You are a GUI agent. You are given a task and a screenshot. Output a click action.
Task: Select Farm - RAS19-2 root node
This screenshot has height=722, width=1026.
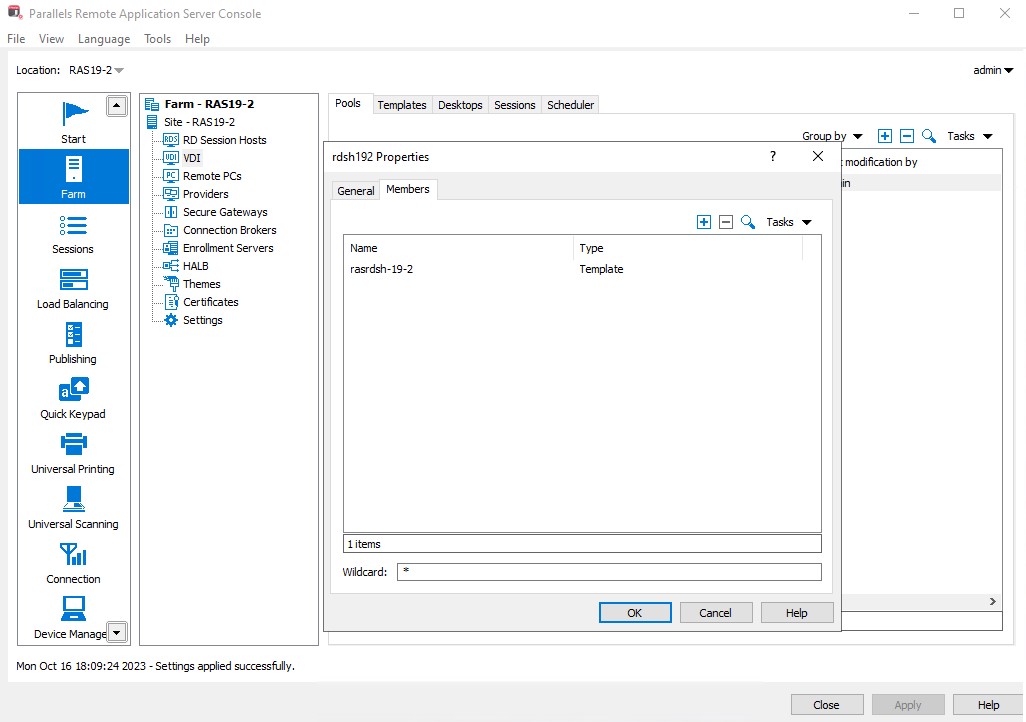click(x=200, y=104)
